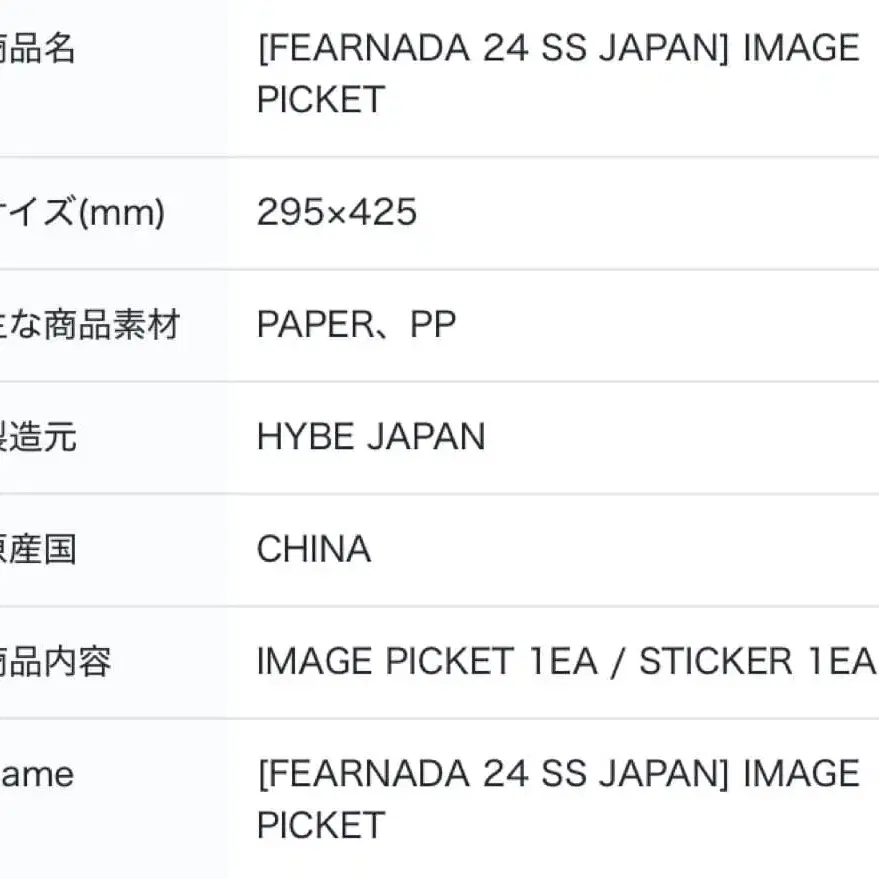Click the 製造元 row label
The width and height of the screenshot is (879, 879).
(x=38, y=437)
